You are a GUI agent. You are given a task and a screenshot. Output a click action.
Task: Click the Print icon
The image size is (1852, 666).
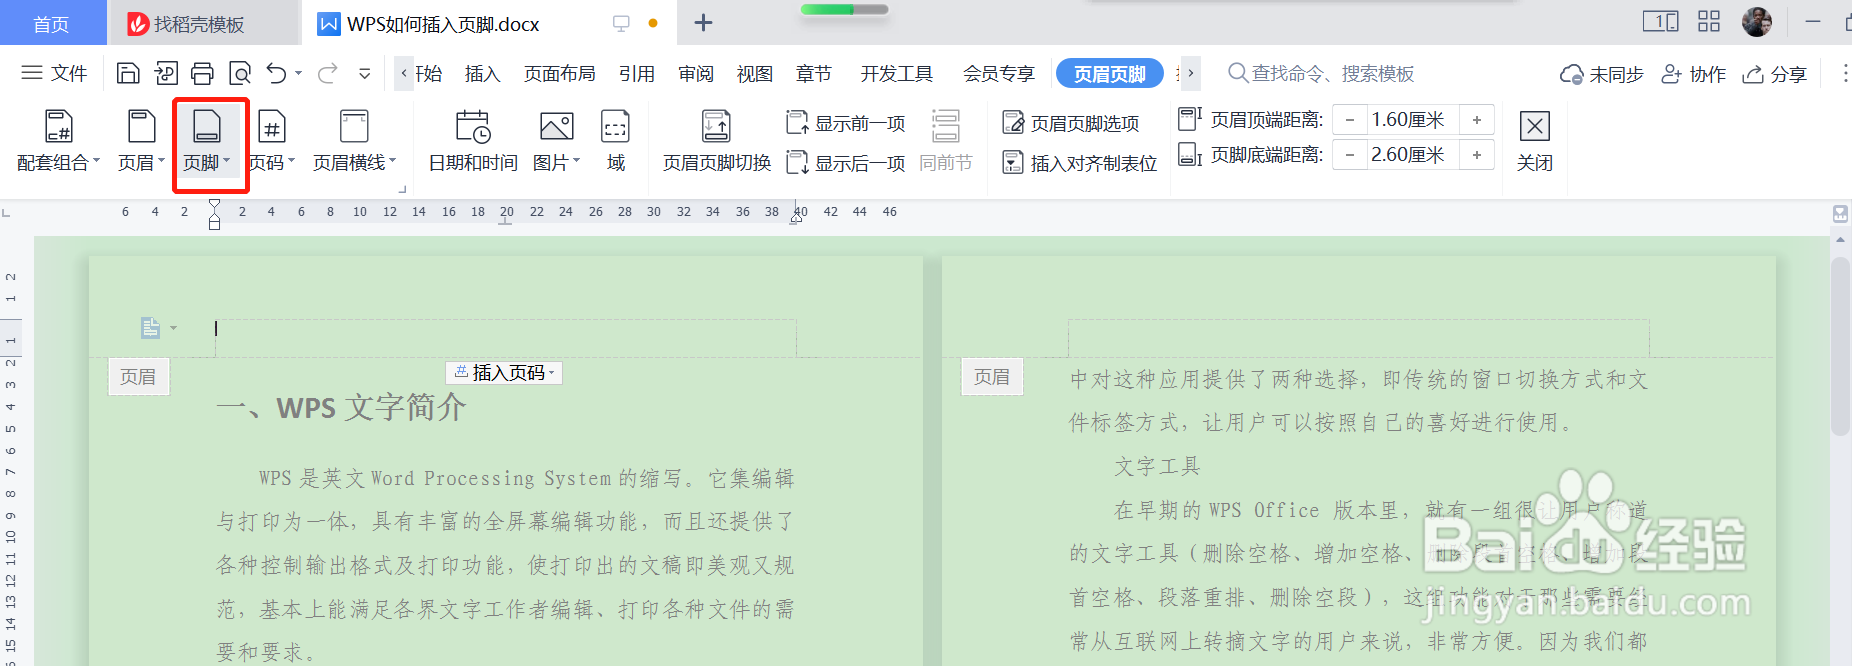(203, 73)
